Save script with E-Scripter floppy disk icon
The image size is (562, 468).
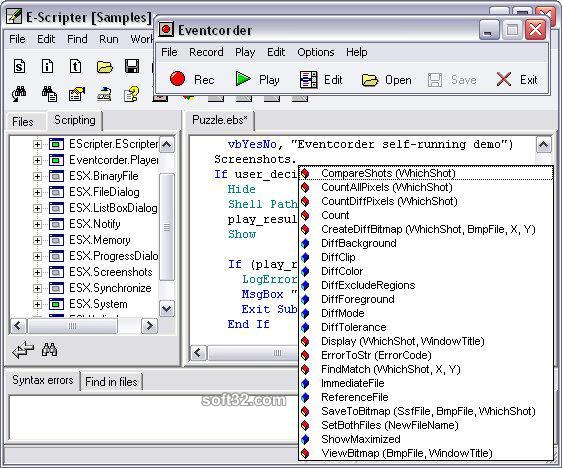coord(132,67)
